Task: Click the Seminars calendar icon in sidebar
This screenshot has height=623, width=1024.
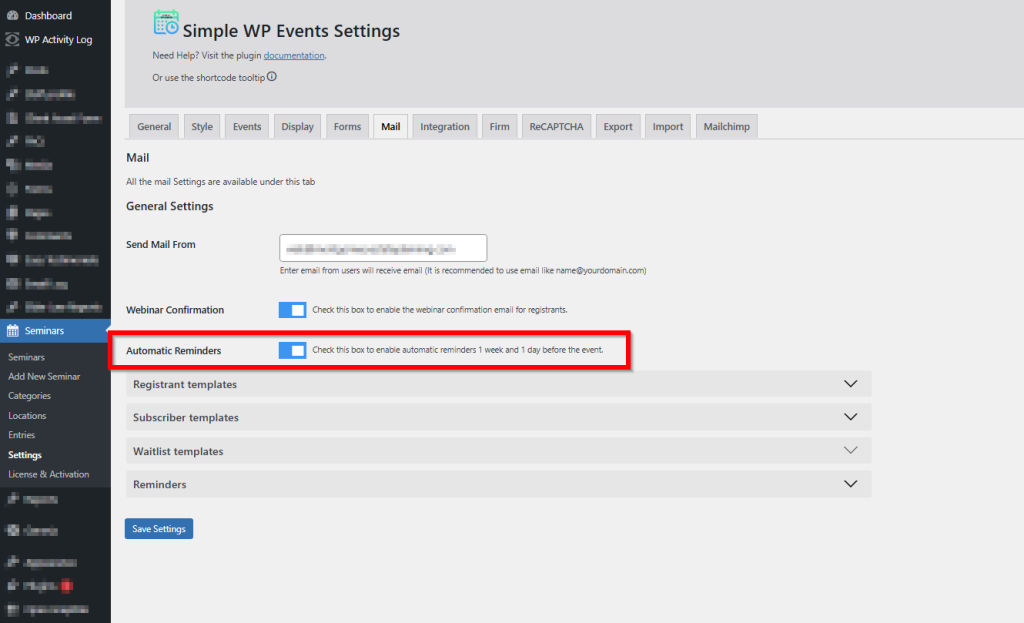Action: (12, 331)
